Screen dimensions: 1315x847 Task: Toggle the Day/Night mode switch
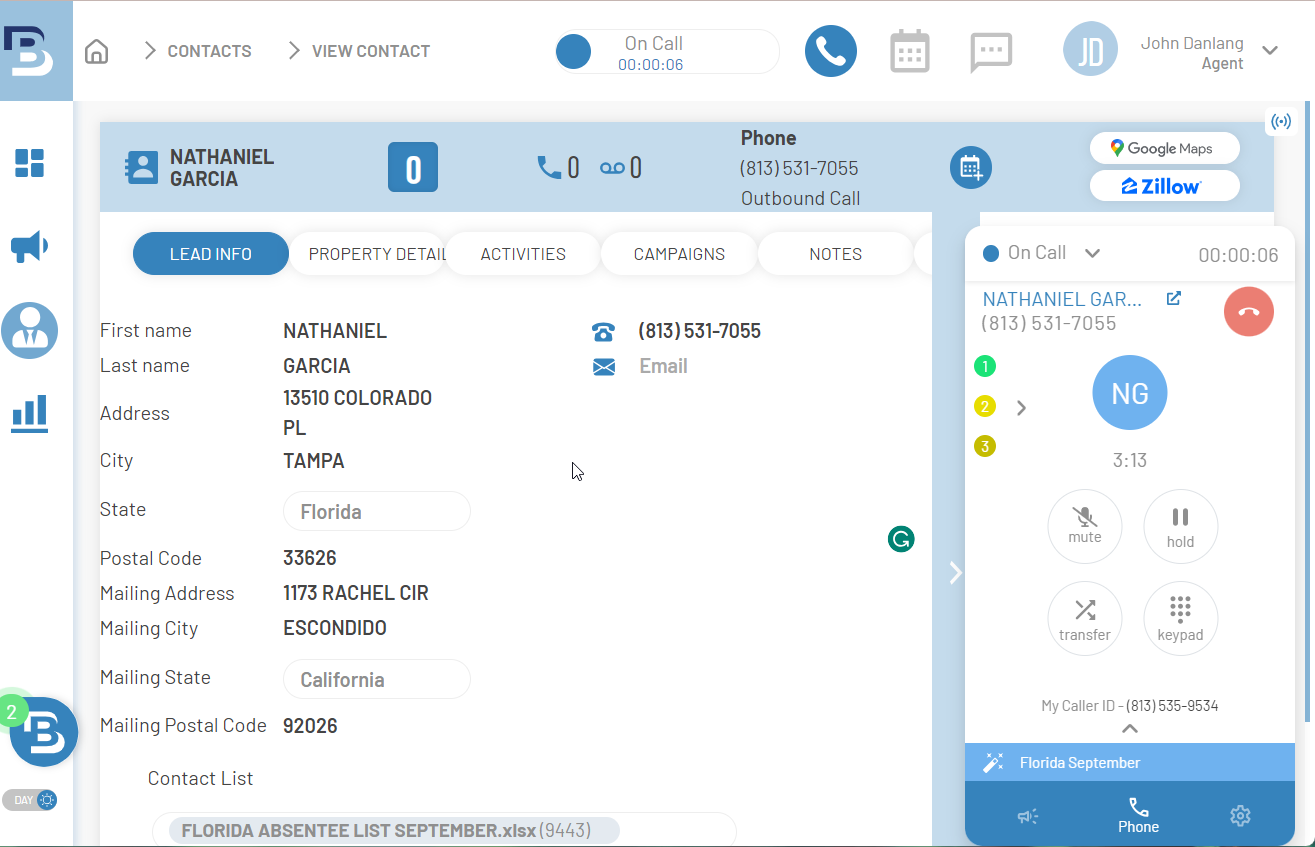30,800
